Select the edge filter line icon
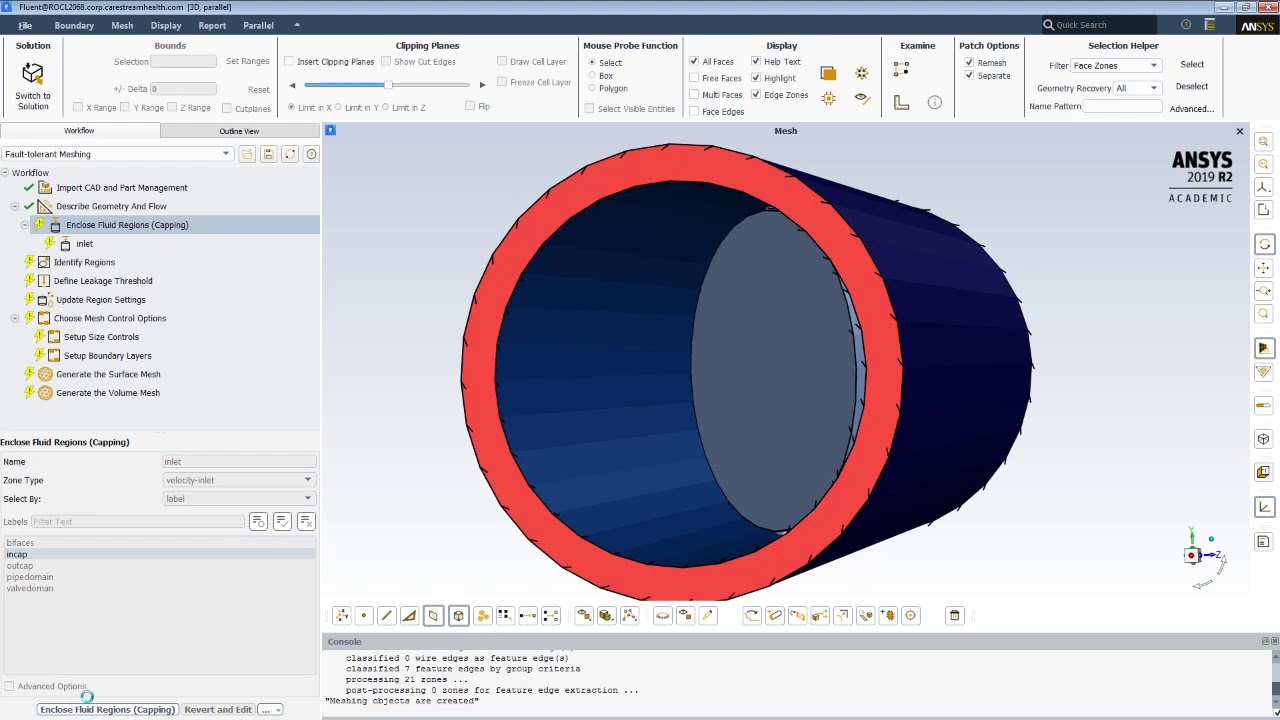Viewport: 1280px width, 720px height. 386,615
